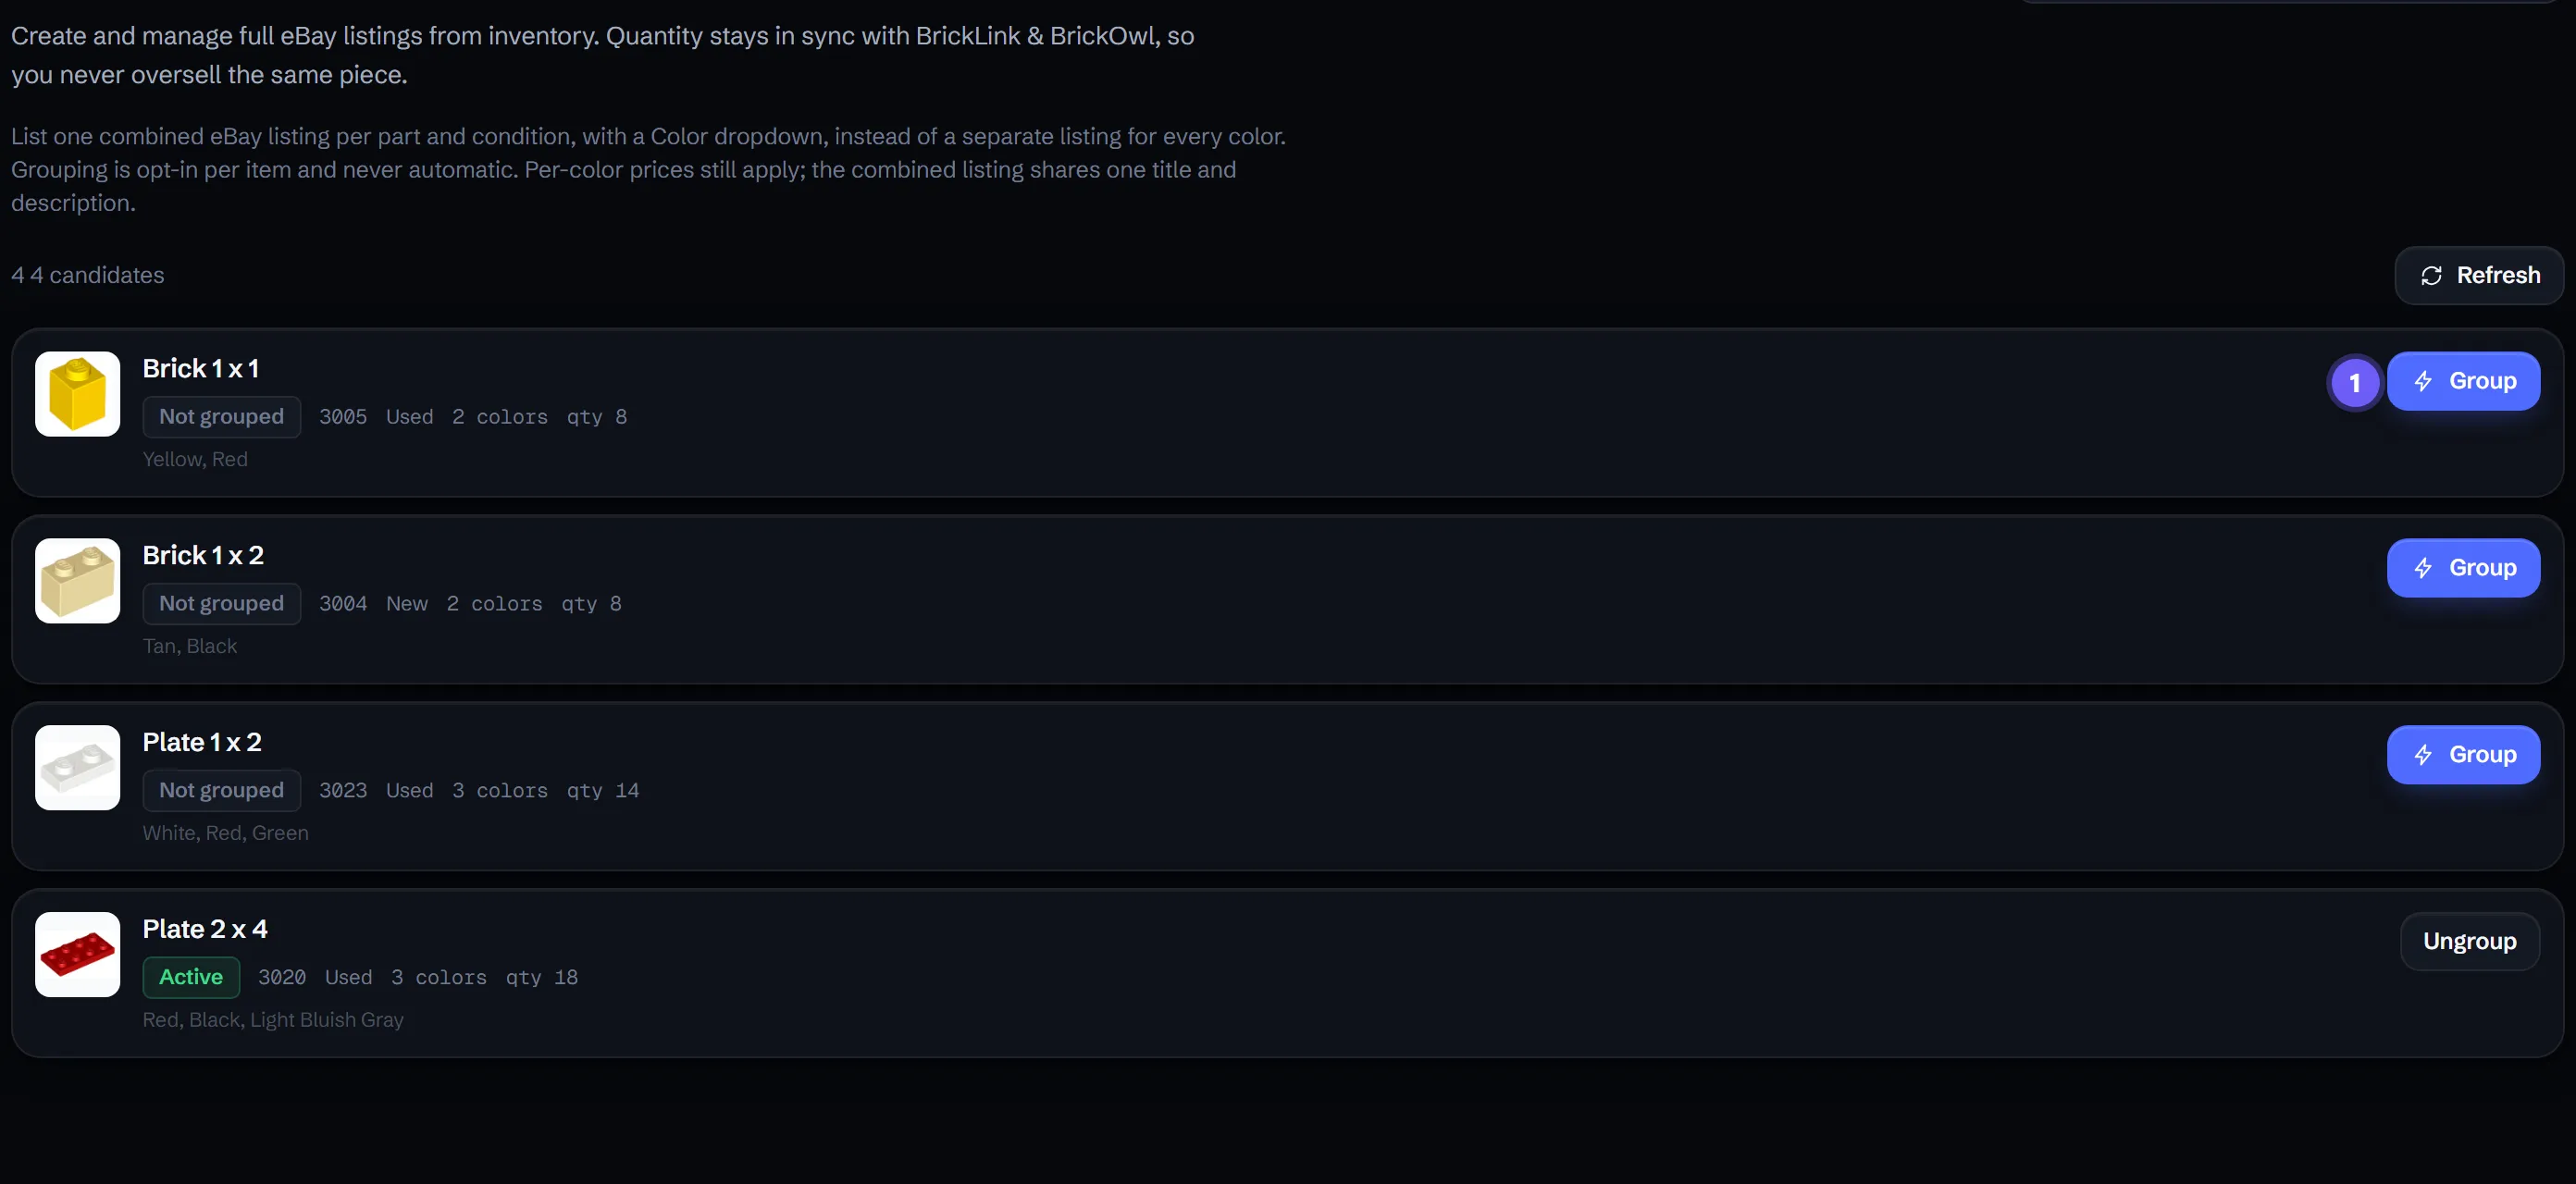
Task: Refresh the candidates list
Action: click(x=2479, y=276)
